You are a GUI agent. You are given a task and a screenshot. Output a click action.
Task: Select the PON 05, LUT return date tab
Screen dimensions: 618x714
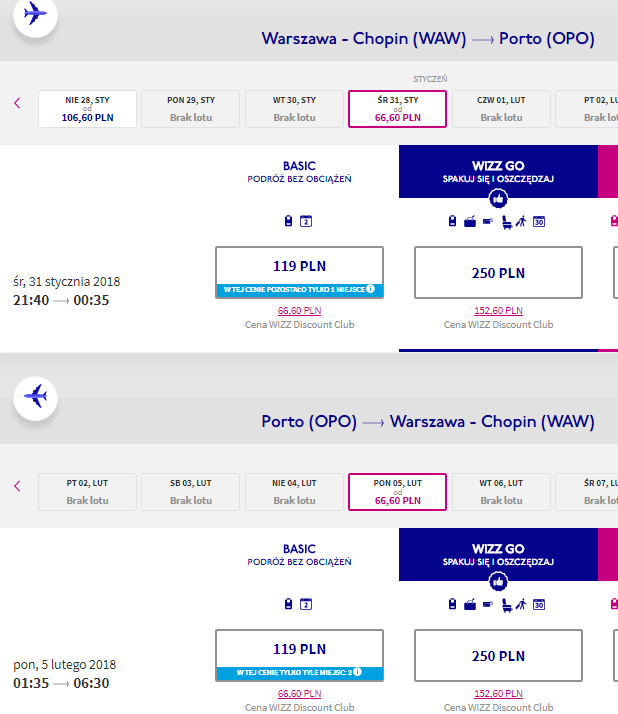(398, 492)
